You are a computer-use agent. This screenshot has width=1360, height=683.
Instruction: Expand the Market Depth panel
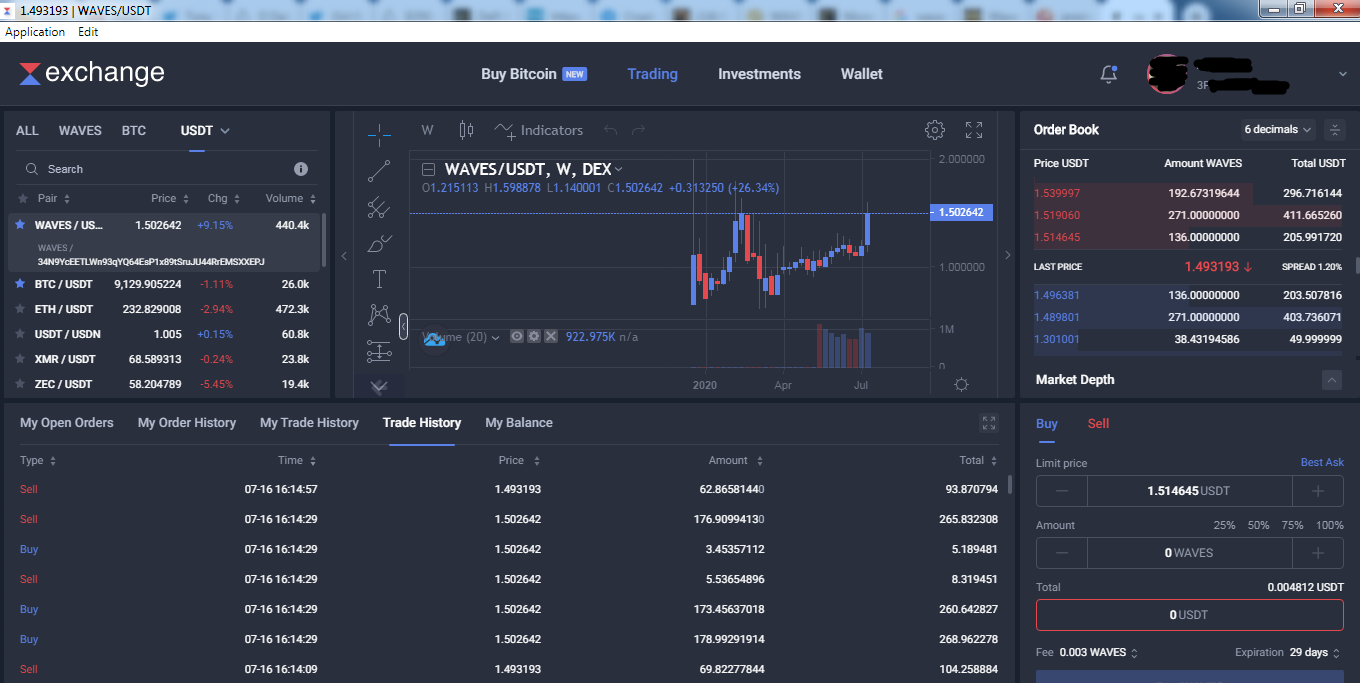coord(1332,380)
